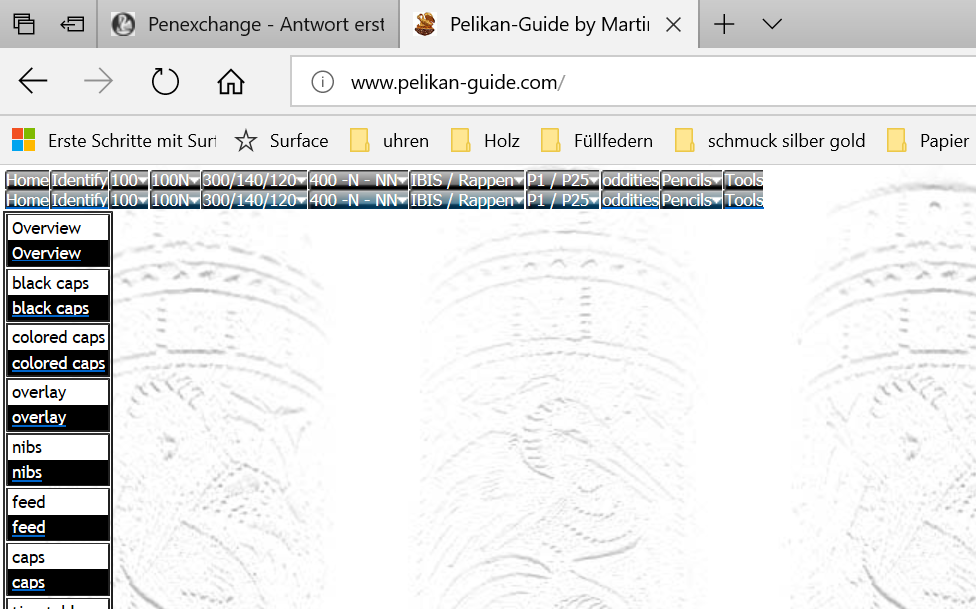Image resolution: width=976 pixels, height=609 pixels.
Task: Open the underlined overlay link
Action: pyautogui.click(x=39, y=418)
